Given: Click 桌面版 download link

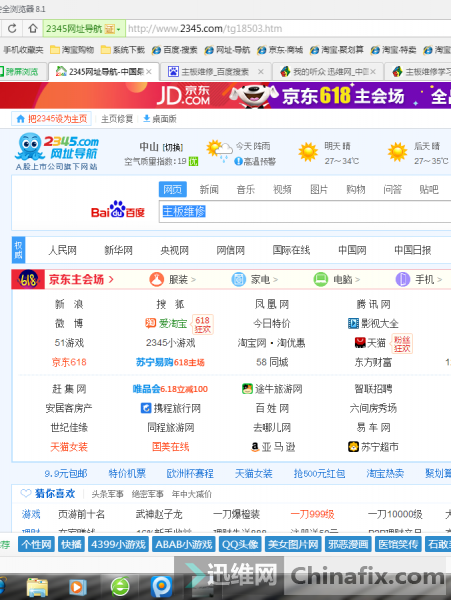Looking at the screenshot, I should (160, 119).
